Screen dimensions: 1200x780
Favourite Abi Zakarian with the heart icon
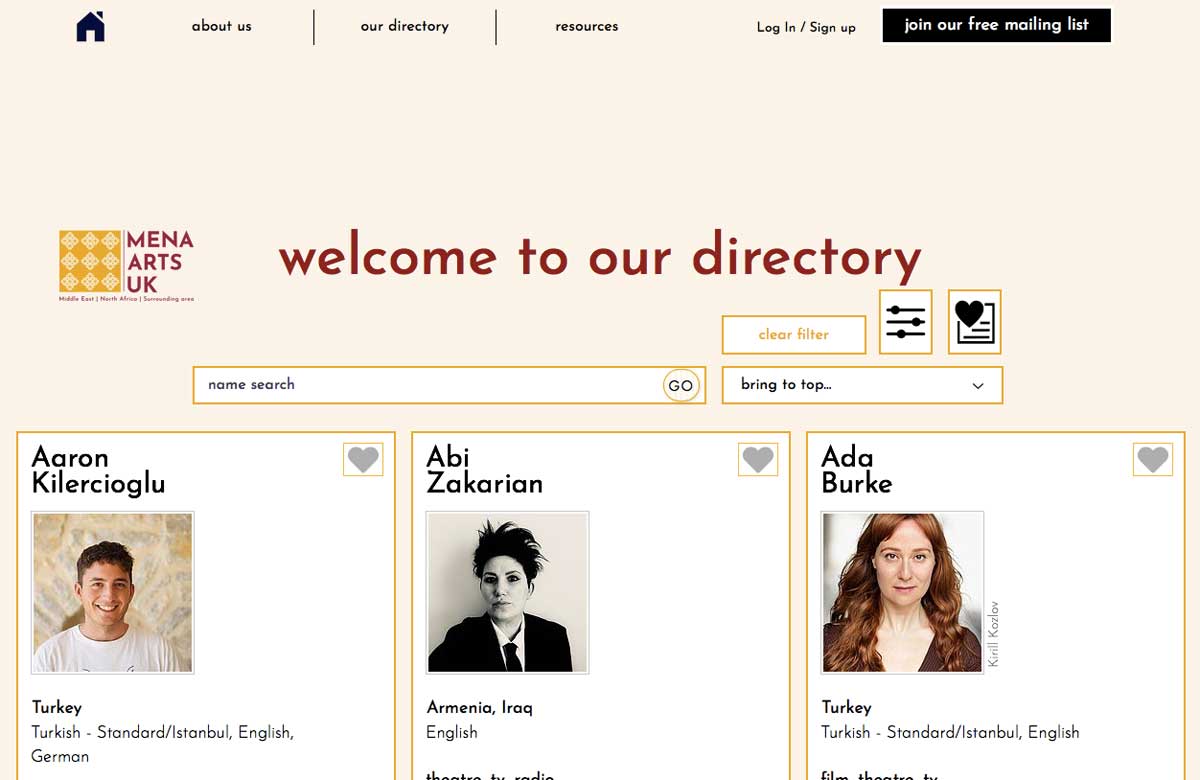coord(757,459)
